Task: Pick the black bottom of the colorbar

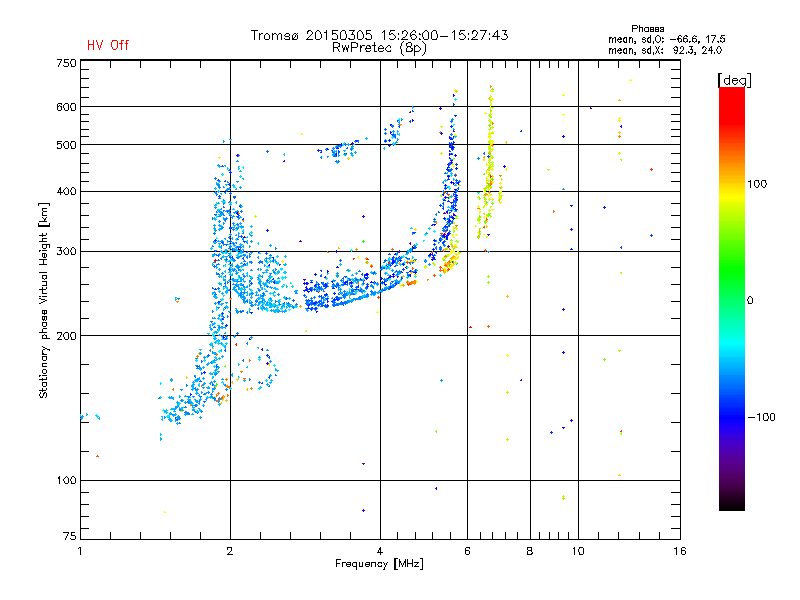Action: pyautogui.click(x=732, y=503)
